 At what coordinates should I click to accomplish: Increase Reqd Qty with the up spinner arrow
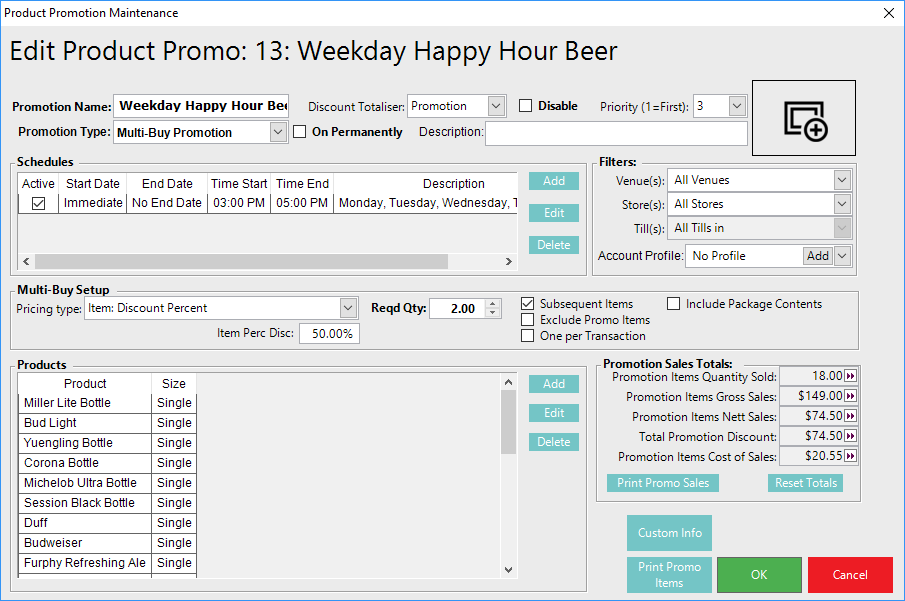492,304
